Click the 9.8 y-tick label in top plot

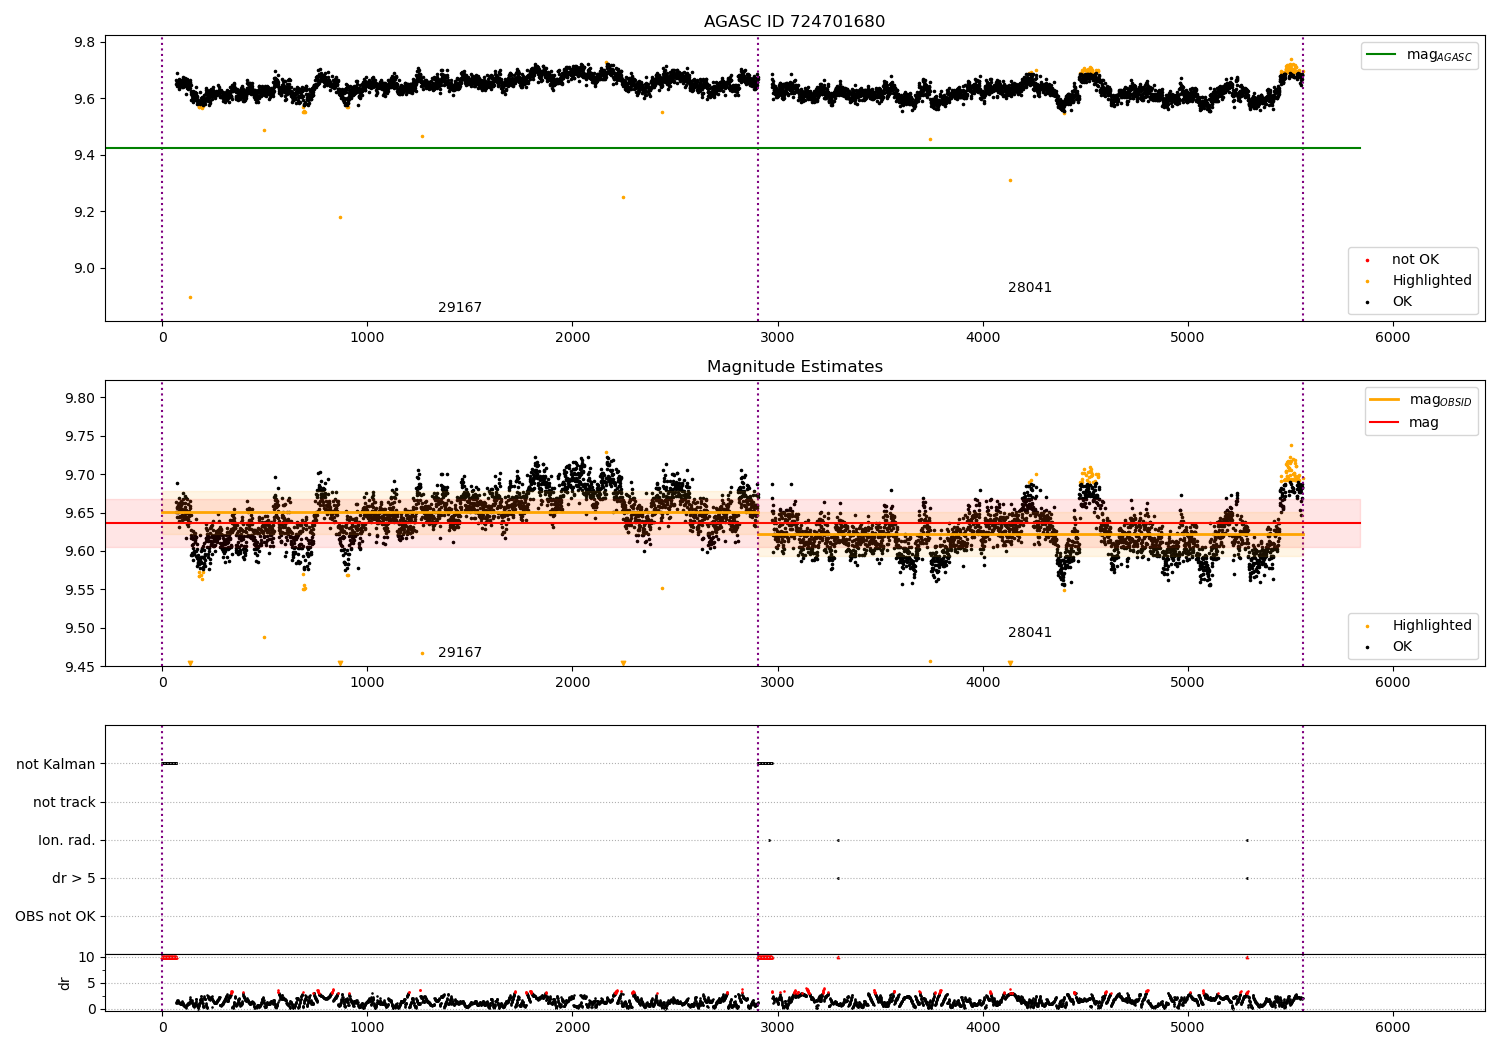click(x=85, y=43)
